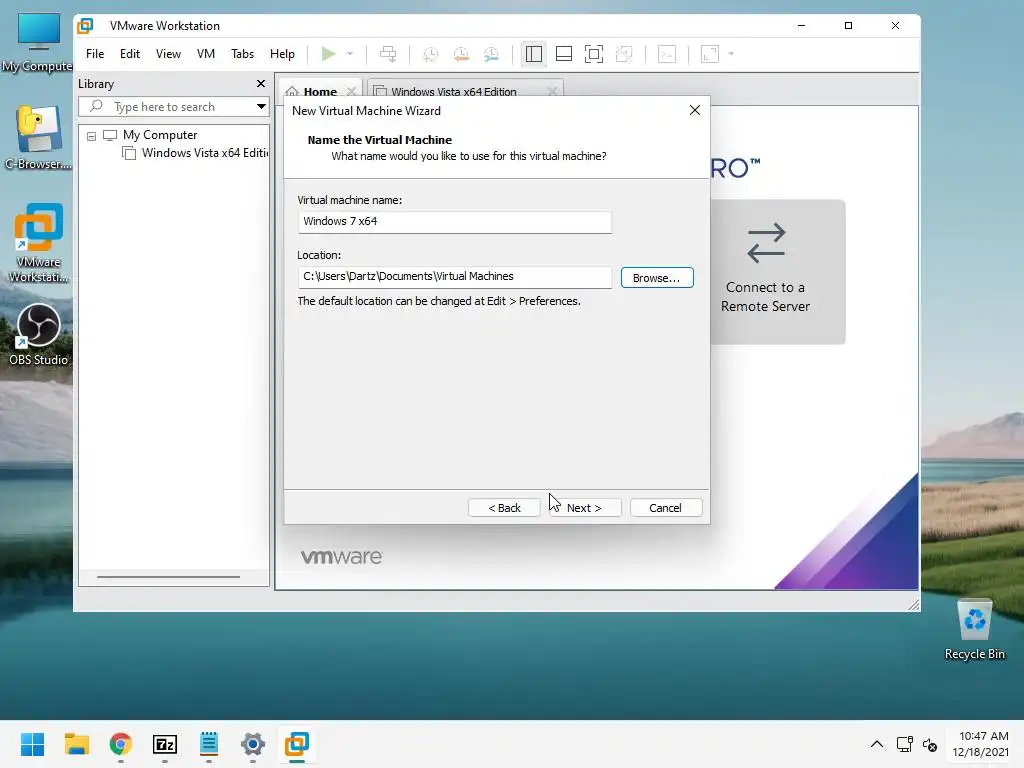This screenshot has height=768, width=1024.
Task: Close the Windows Vista x64 Edition tab
Action: pyautogui.click(x=552, y=91)
